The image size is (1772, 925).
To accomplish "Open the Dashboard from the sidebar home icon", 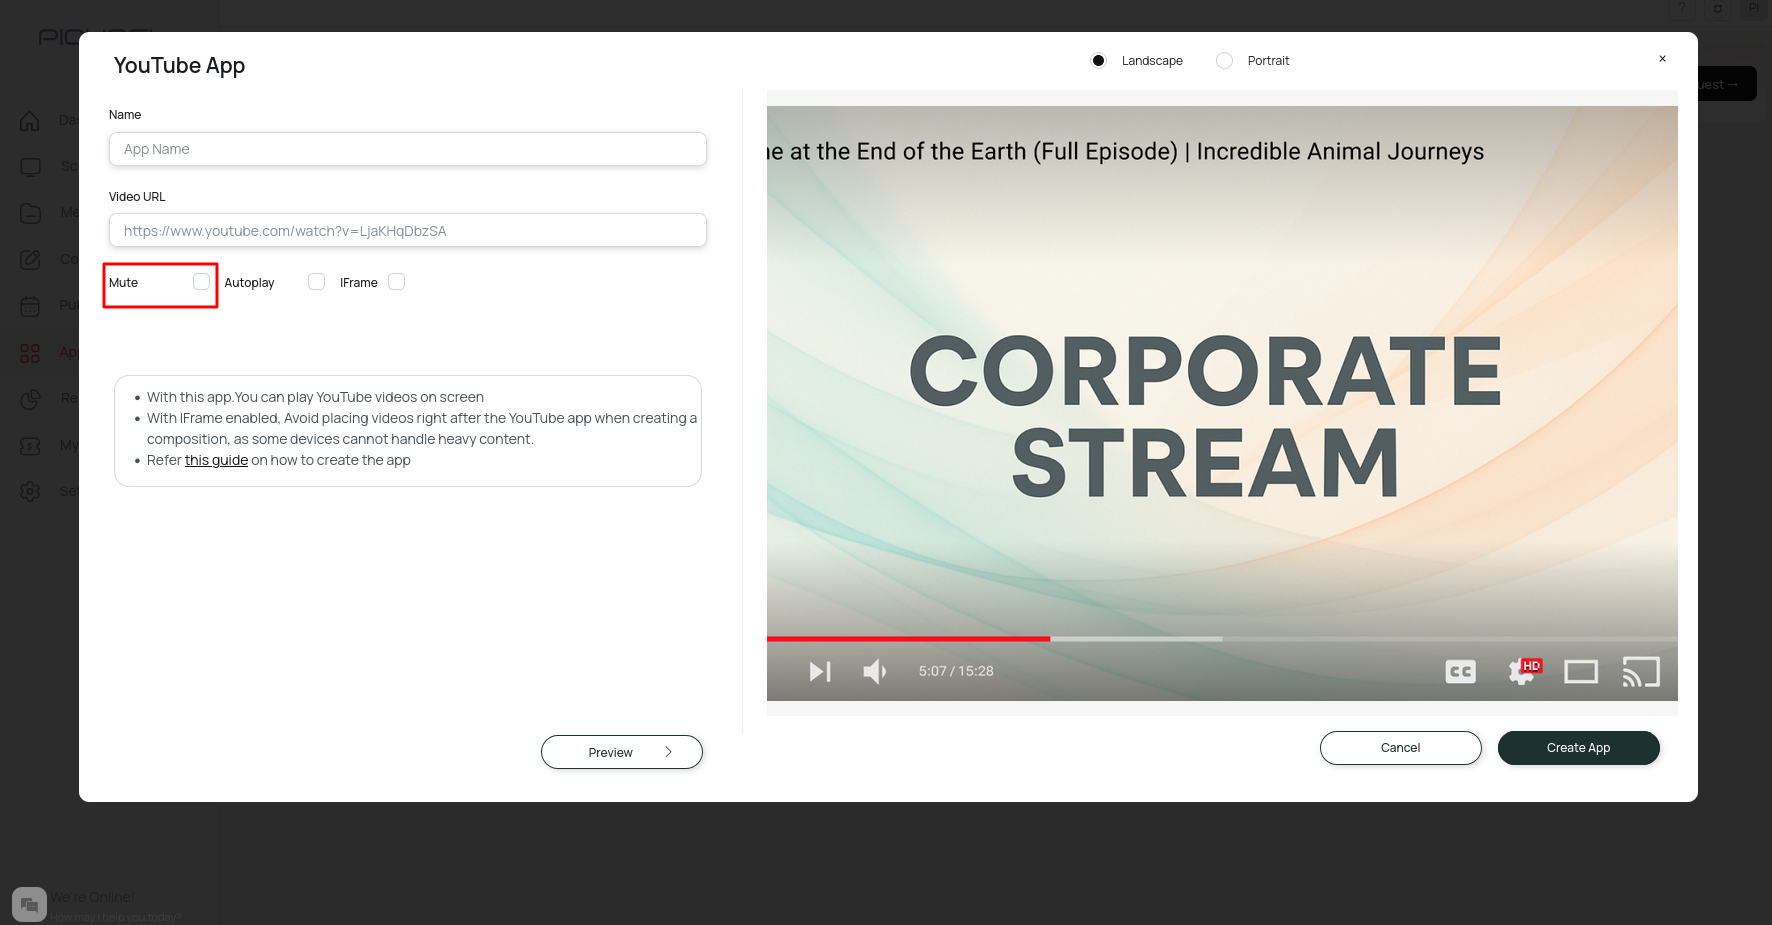I will click(30, 120).
